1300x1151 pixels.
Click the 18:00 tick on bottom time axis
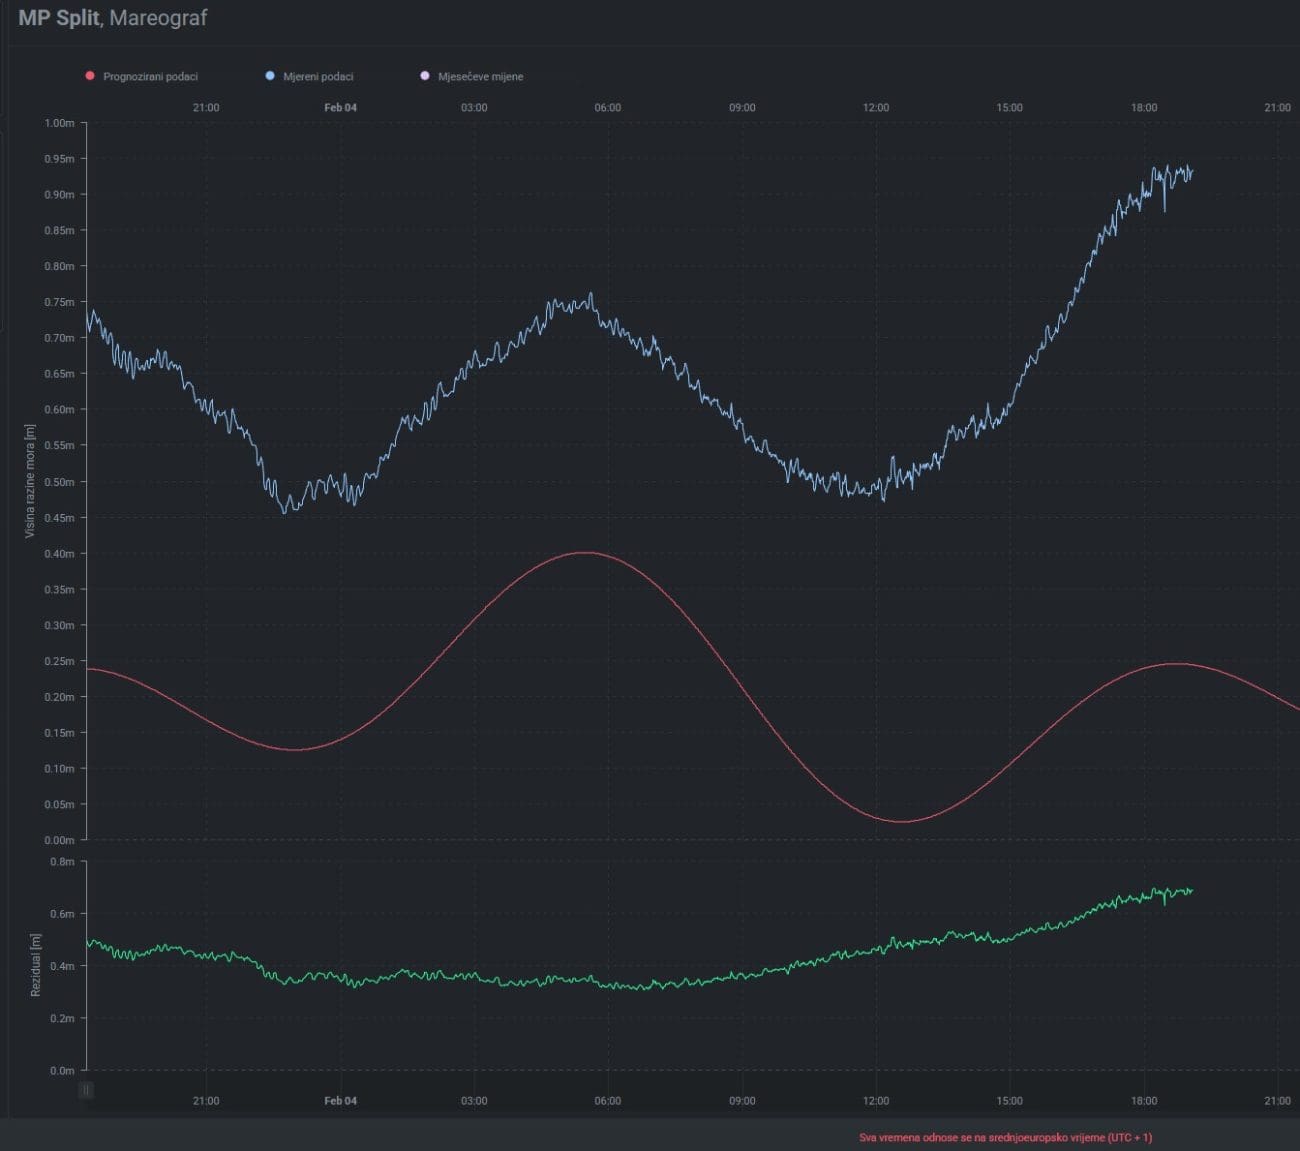click(1144, 1101)
